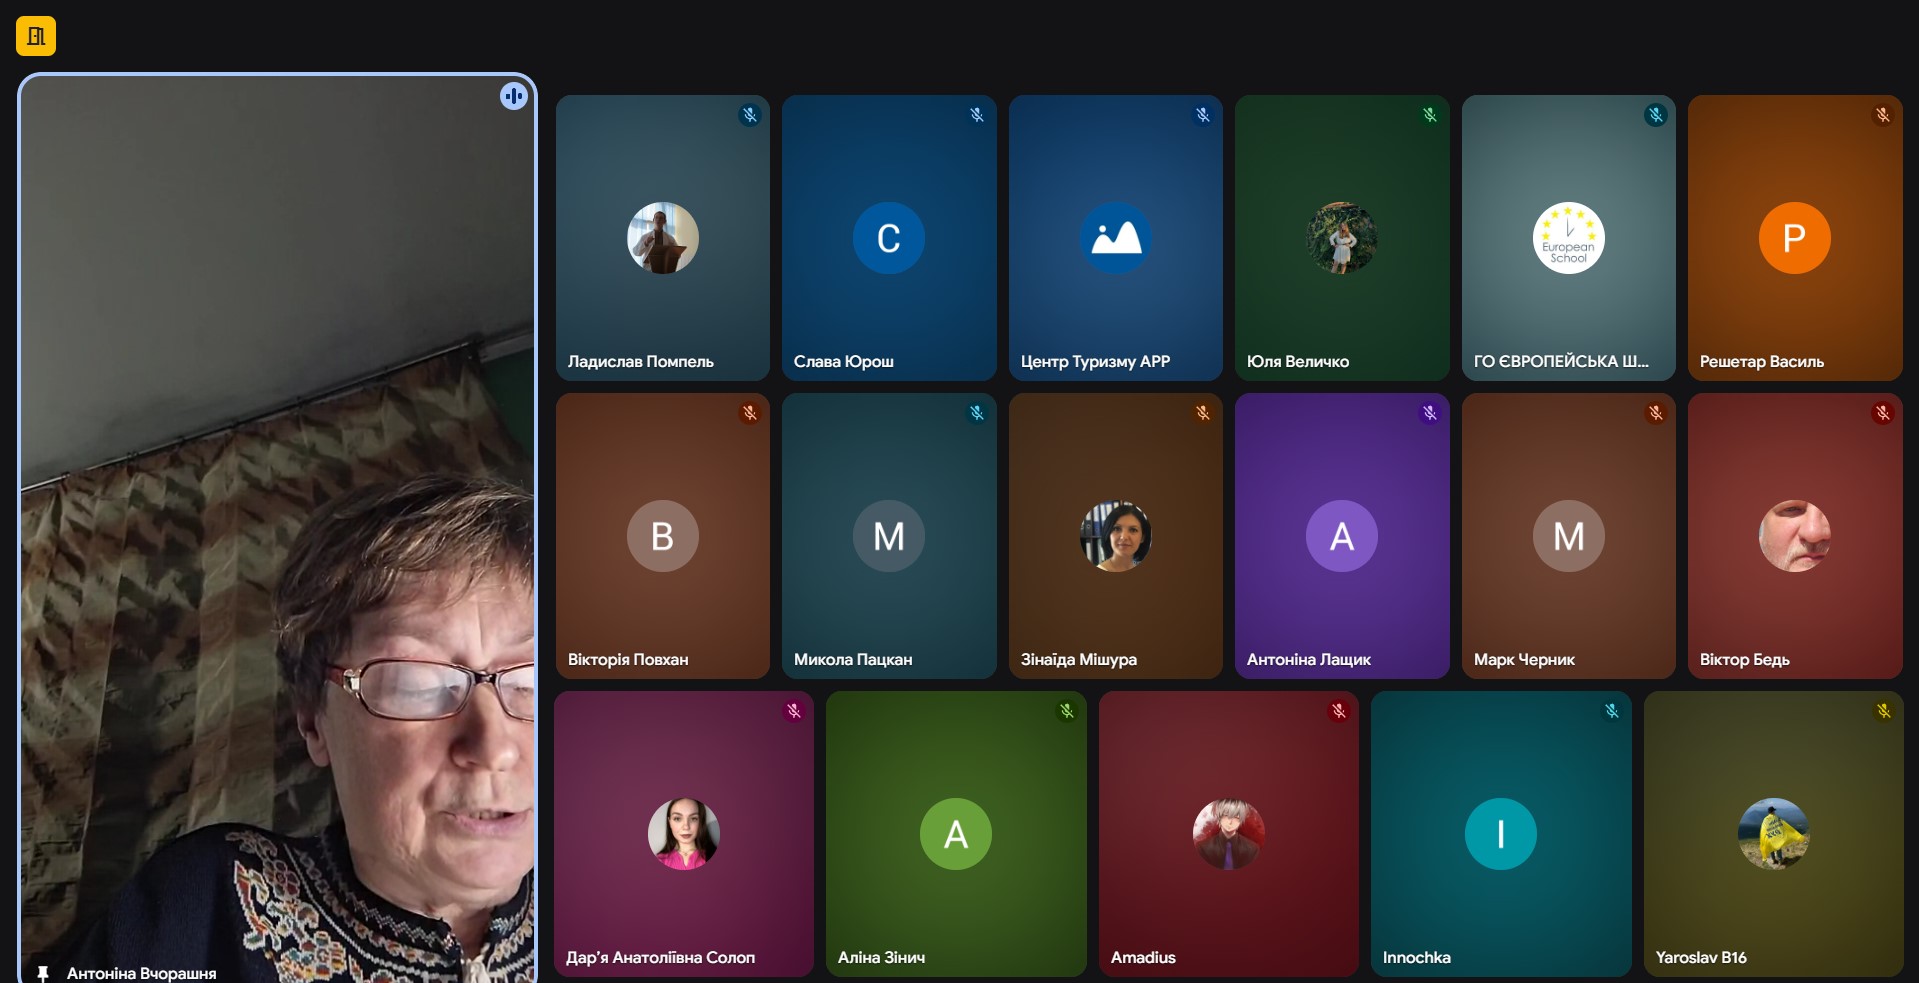
Task: Click the name label Вікторія Повхан
Action: click(x=628, y=659)
